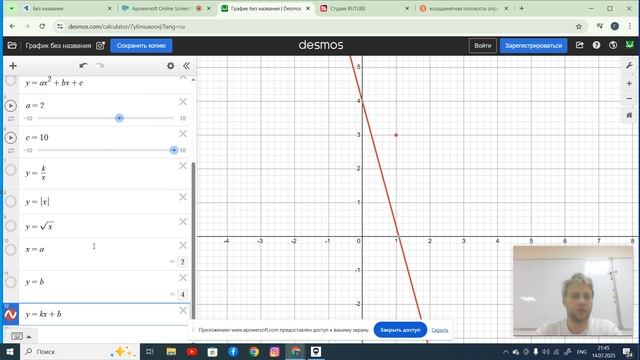Reset graph to default home view
Viewport: 640px width, 360px height.
coord(629,116)
